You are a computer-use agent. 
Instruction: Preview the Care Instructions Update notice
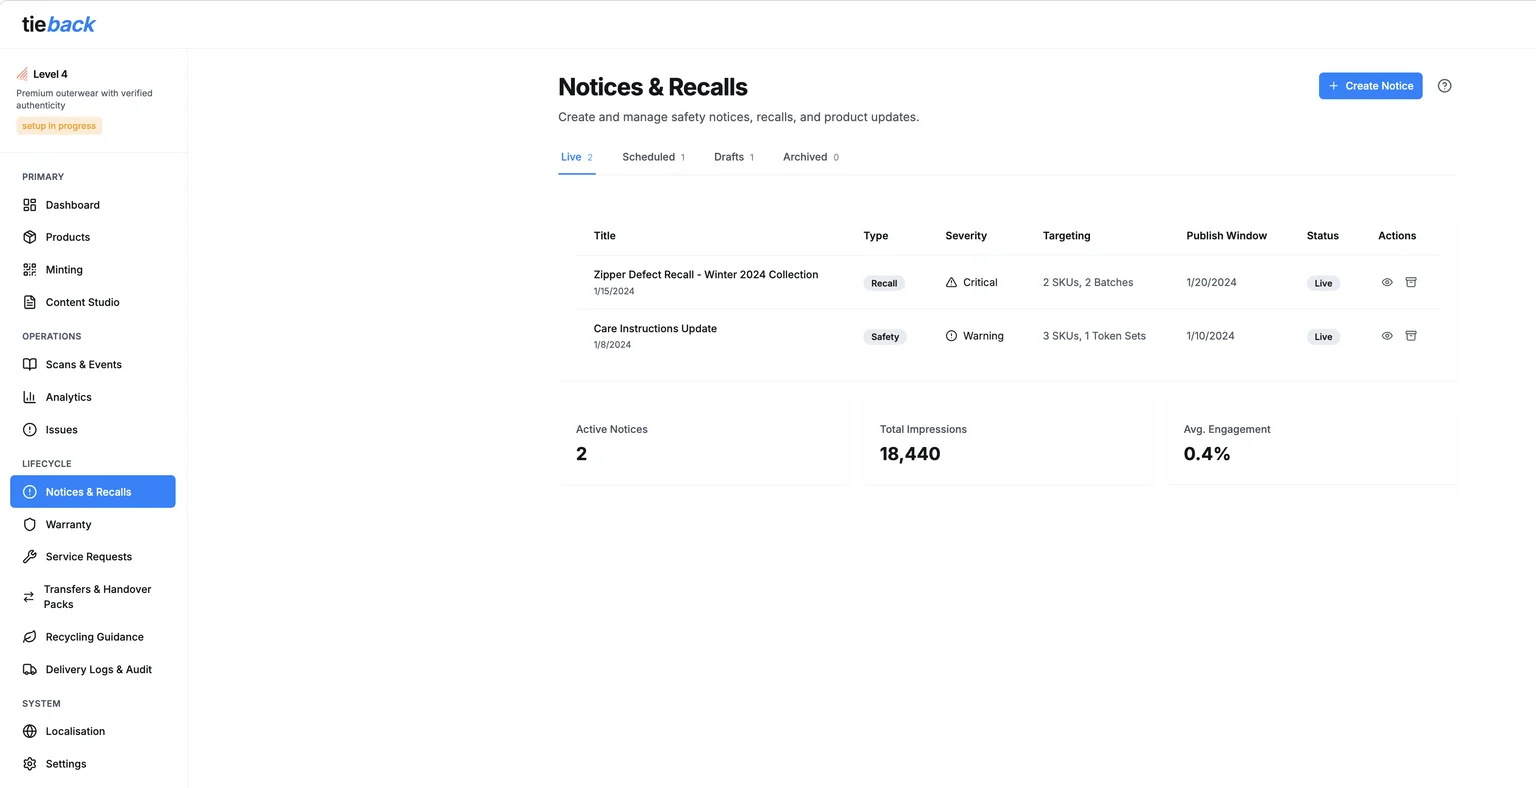coord(1386,336)
